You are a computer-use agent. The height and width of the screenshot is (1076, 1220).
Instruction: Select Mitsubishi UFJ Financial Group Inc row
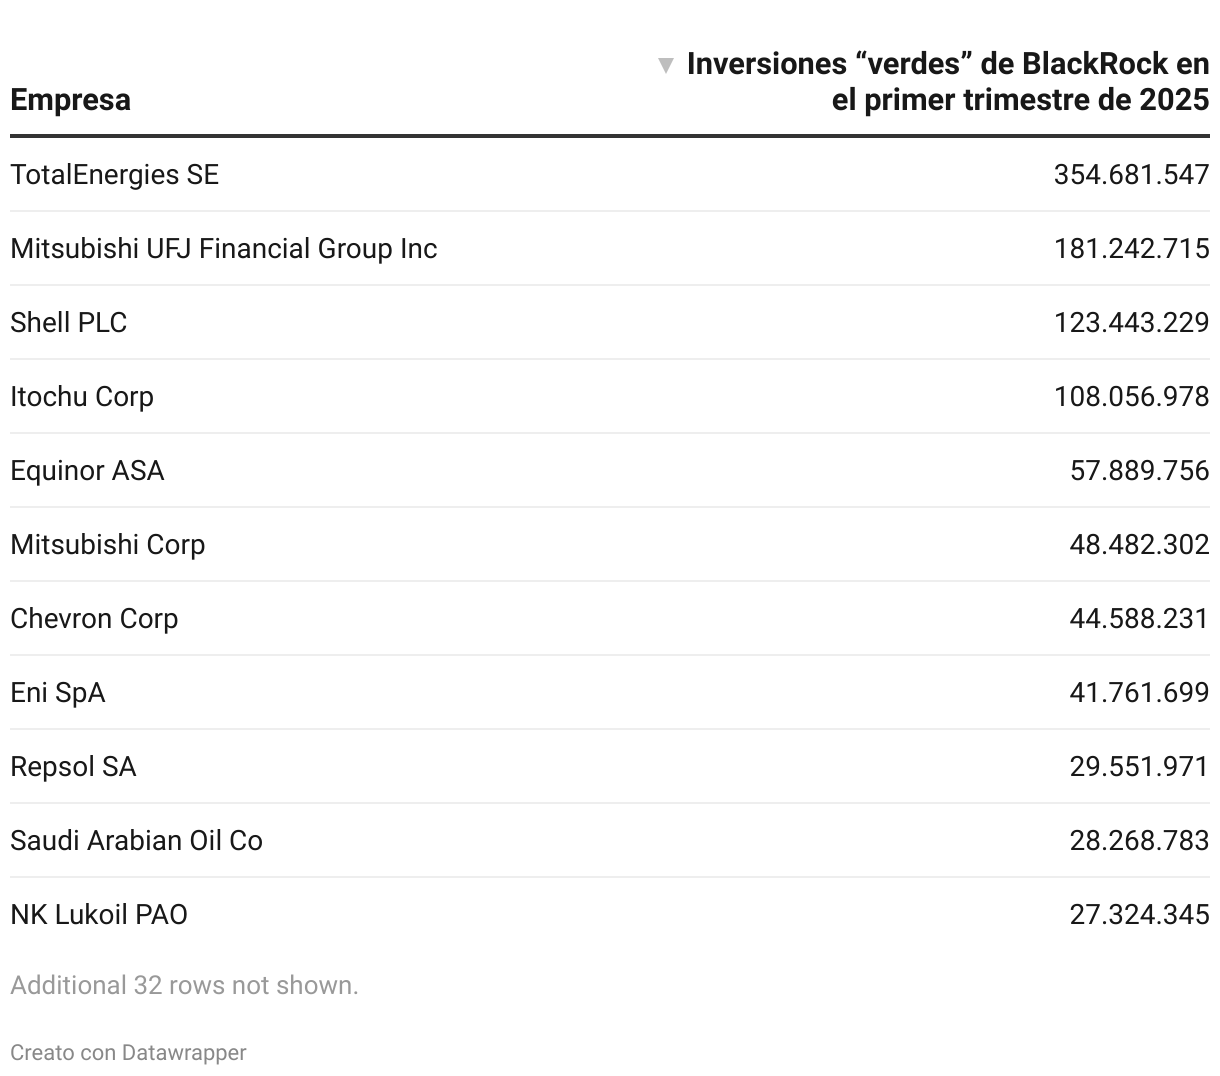point(610,248)
